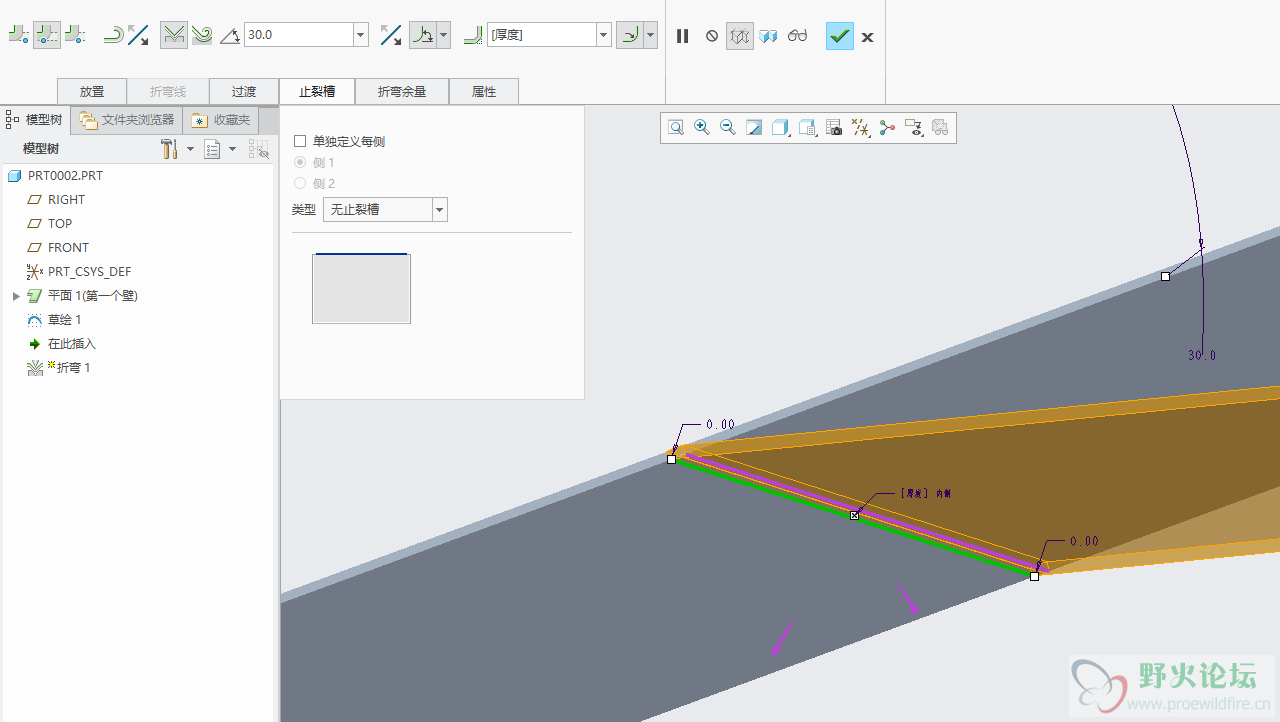Flip the angle direction arrow after the 30.0 field
Image resolution: width=1280 pixels, height=722 pixels.
point(391,35)
